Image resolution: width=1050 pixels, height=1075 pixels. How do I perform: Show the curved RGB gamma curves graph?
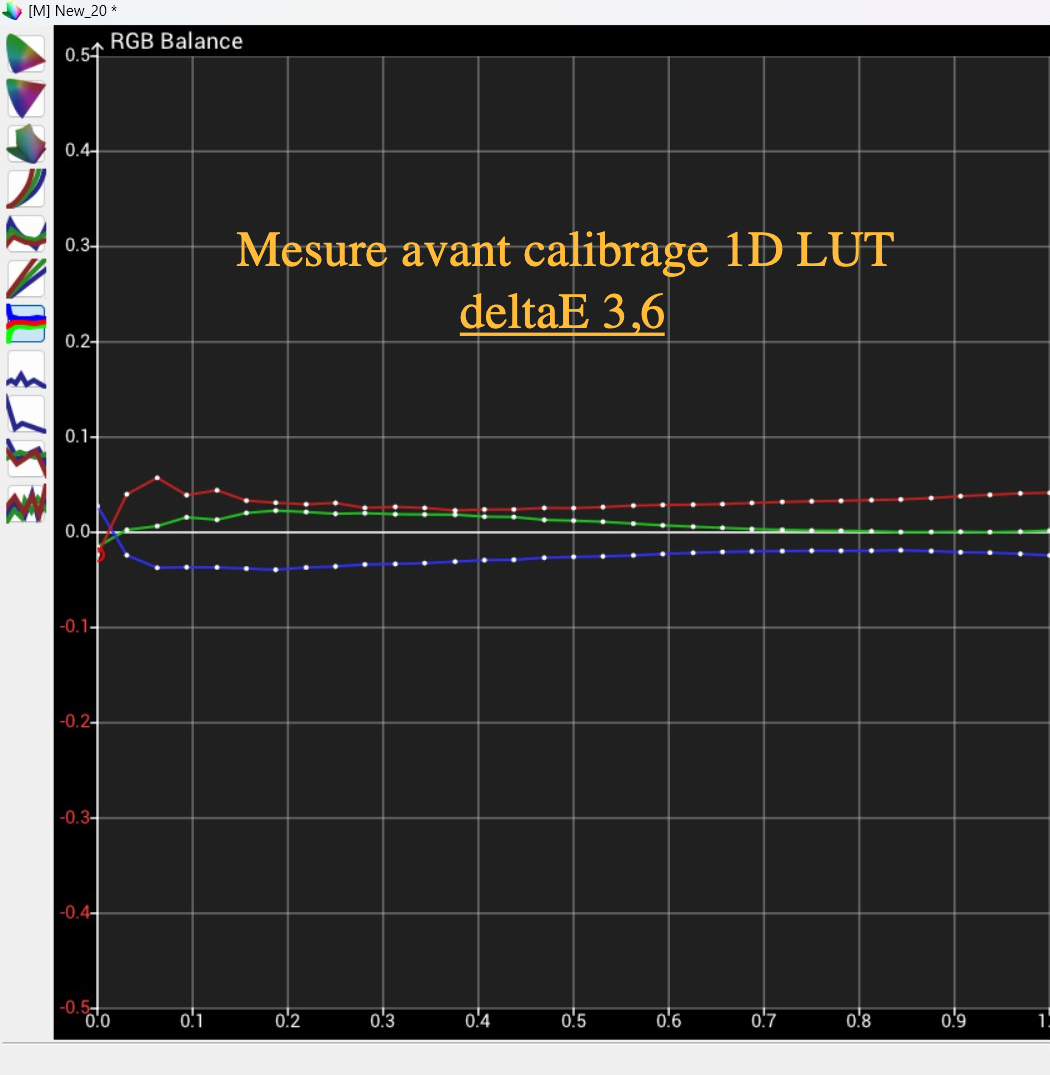coord(26,188)
